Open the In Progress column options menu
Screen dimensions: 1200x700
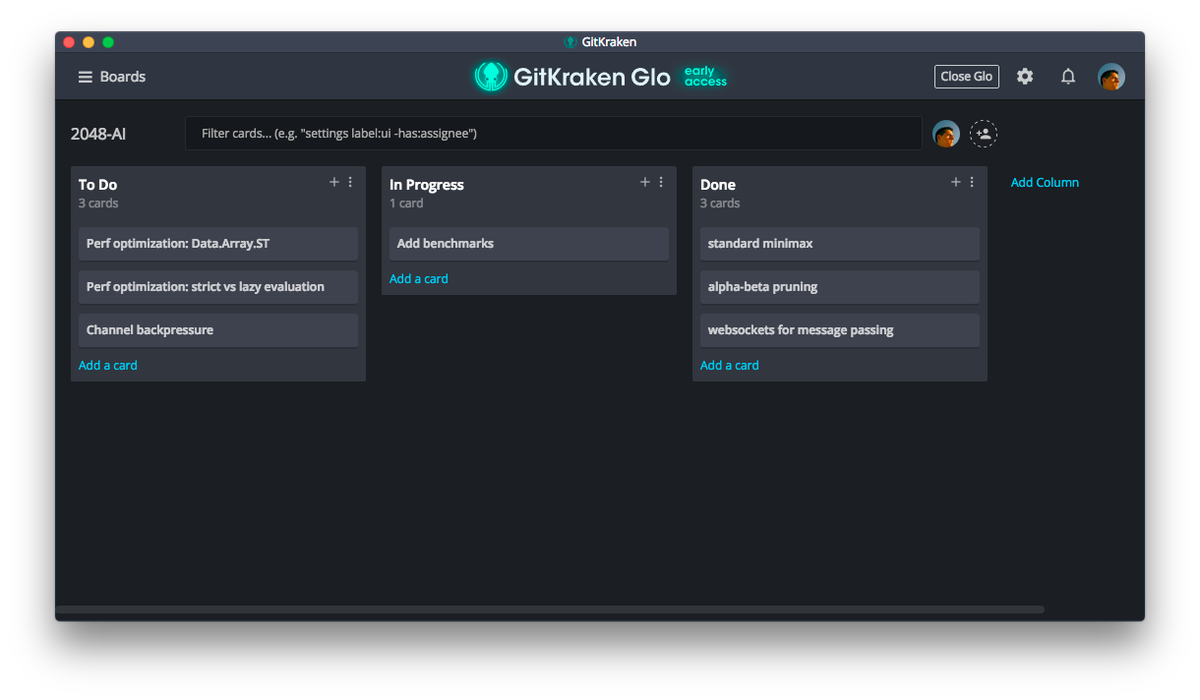tap(661, 182)
